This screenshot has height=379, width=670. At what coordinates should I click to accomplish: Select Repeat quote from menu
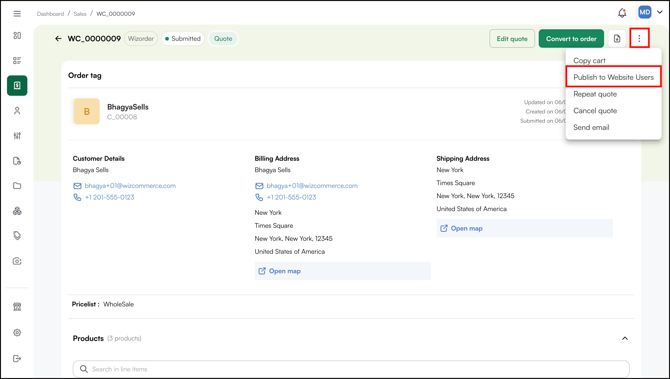point(595,94)
